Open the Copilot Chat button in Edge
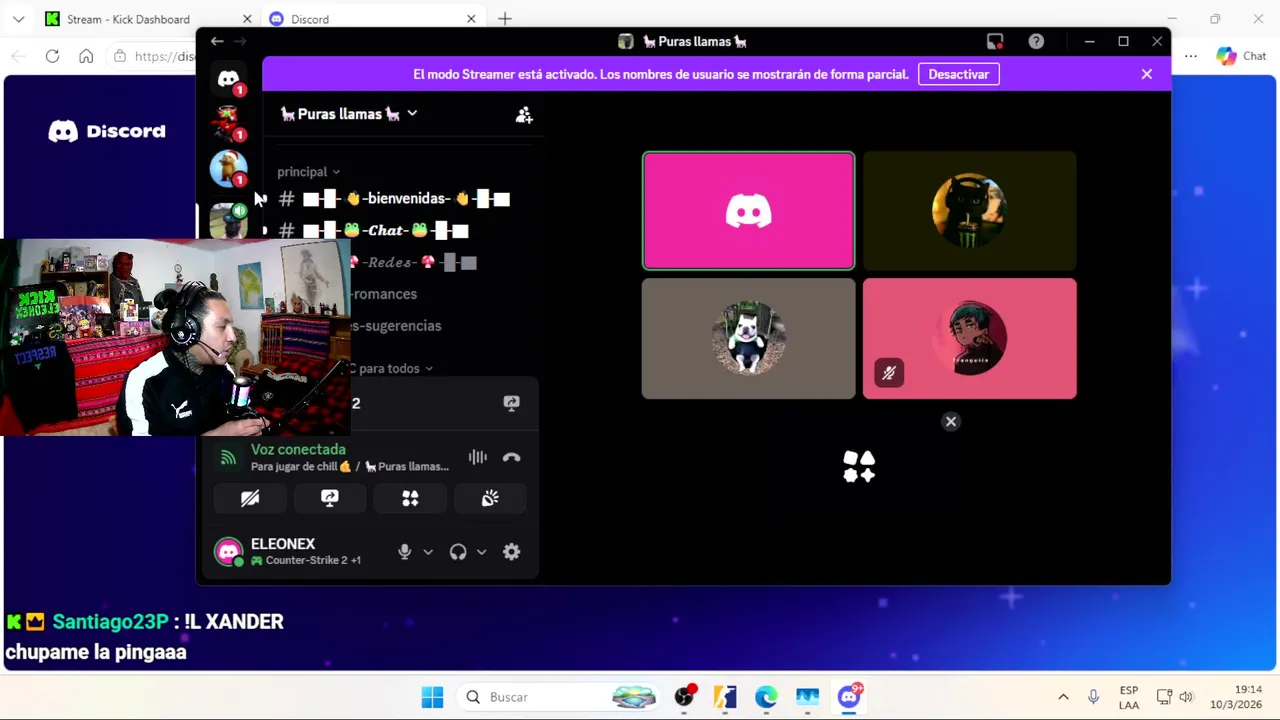Screen dimensions: 1280x720 (x=1242, y=56)
